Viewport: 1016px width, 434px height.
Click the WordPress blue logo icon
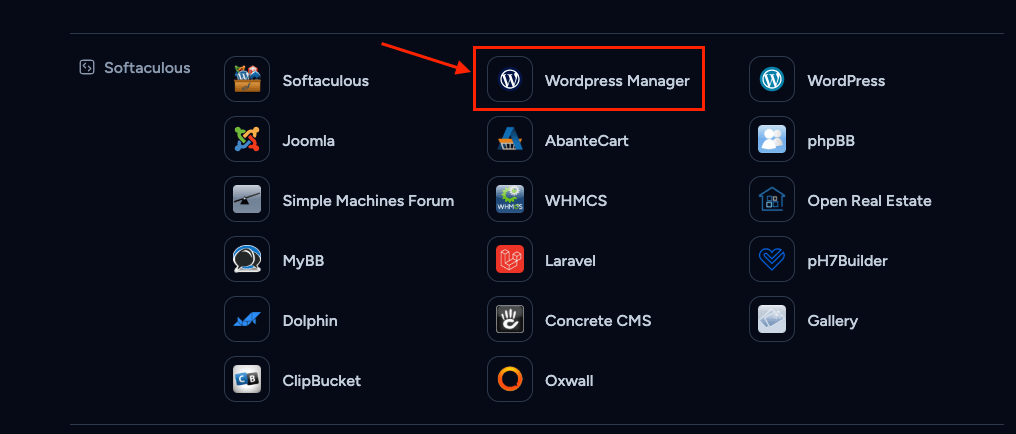click(772, 79)
